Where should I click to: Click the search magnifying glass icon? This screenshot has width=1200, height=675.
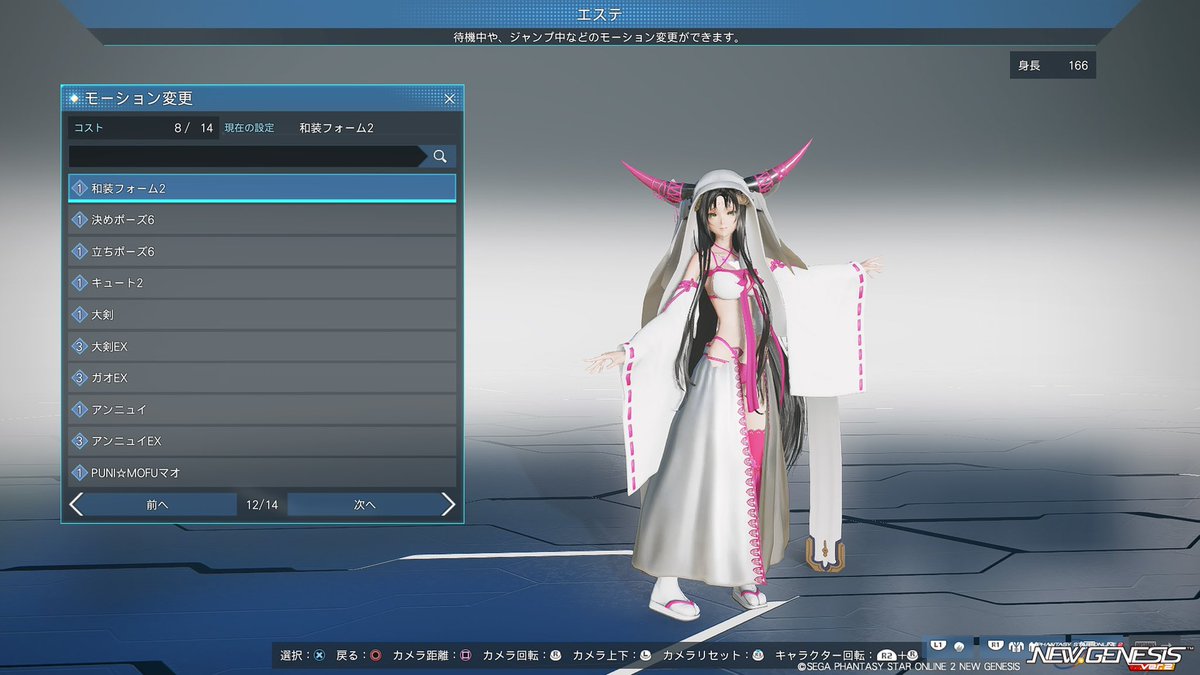point(439,156)
